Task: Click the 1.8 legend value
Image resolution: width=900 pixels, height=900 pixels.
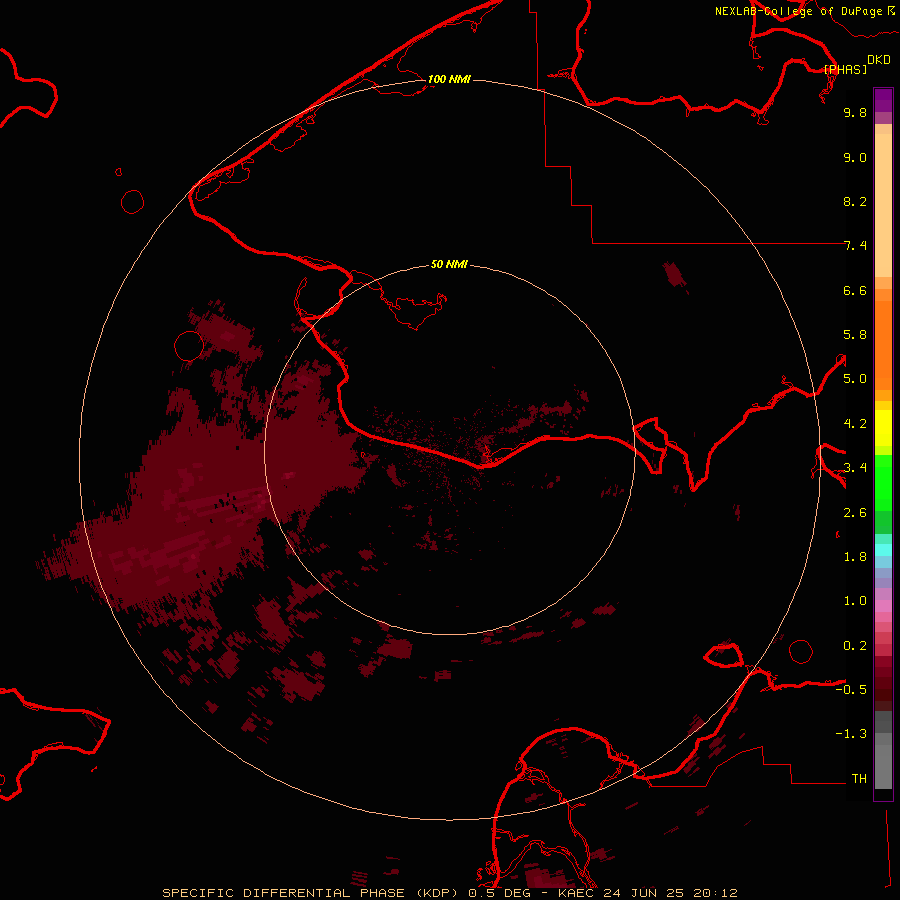Action: click(x=855, y=557)
